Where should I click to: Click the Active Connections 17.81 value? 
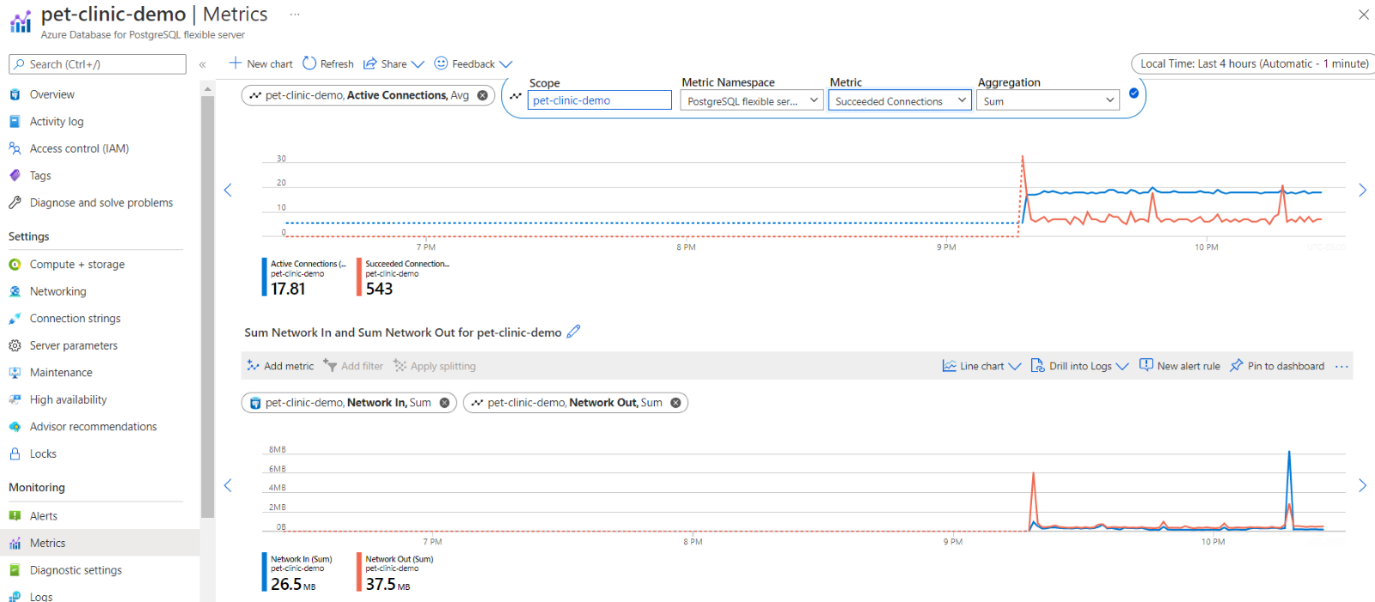click(x=288, y=288)
